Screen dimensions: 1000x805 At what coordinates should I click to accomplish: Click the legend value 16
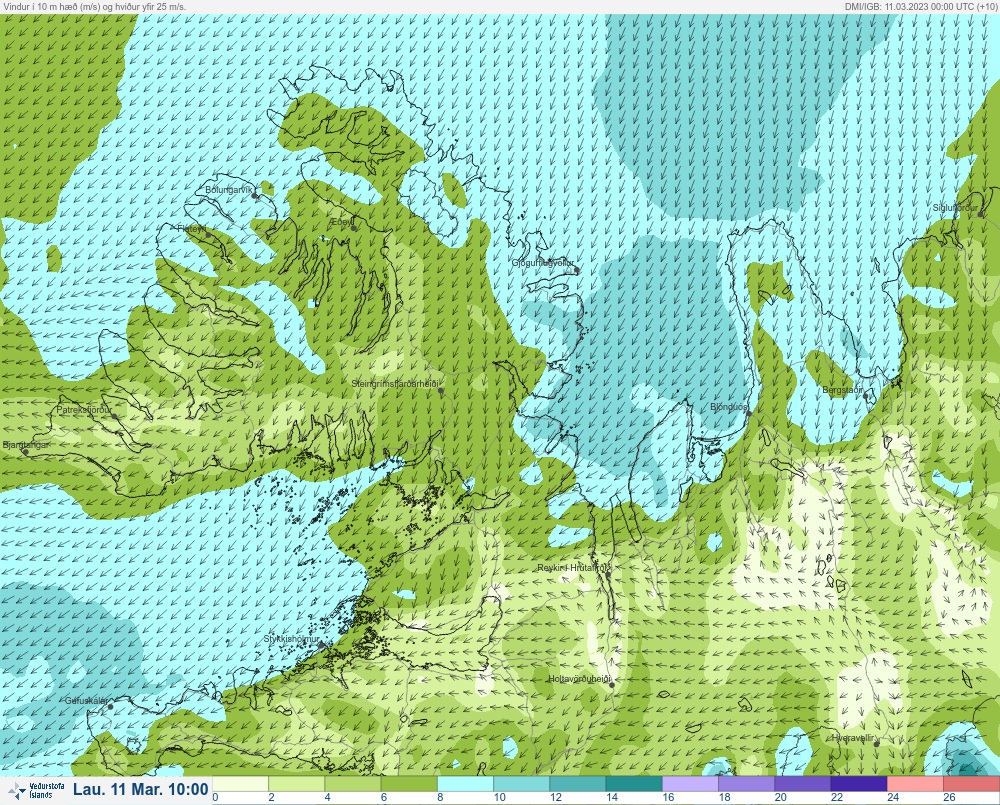click(668, 797)
